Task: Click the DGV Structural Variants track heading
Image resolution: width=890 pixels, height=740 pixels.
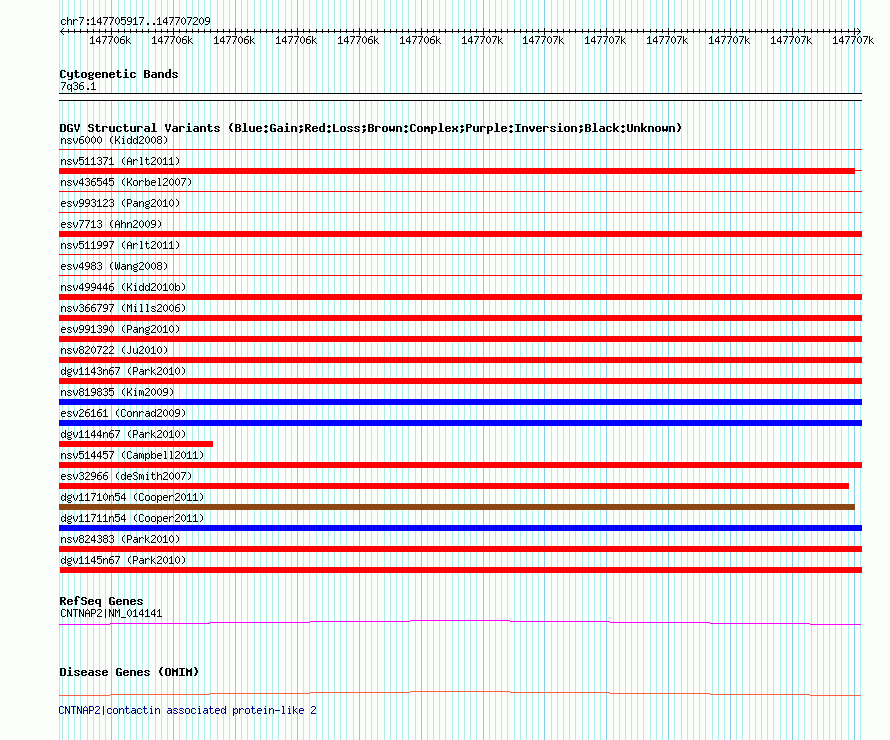Action: coord(371,128)
